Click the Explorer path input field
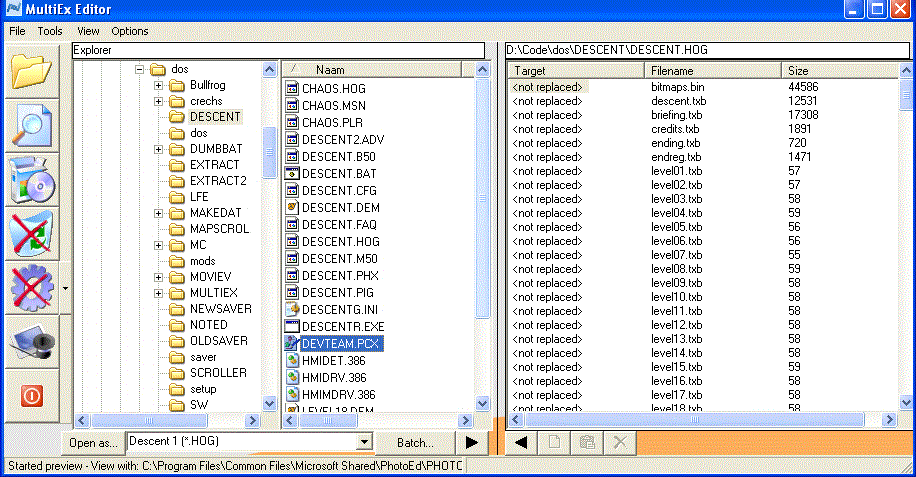916x477 pixels. pos(278,50)
